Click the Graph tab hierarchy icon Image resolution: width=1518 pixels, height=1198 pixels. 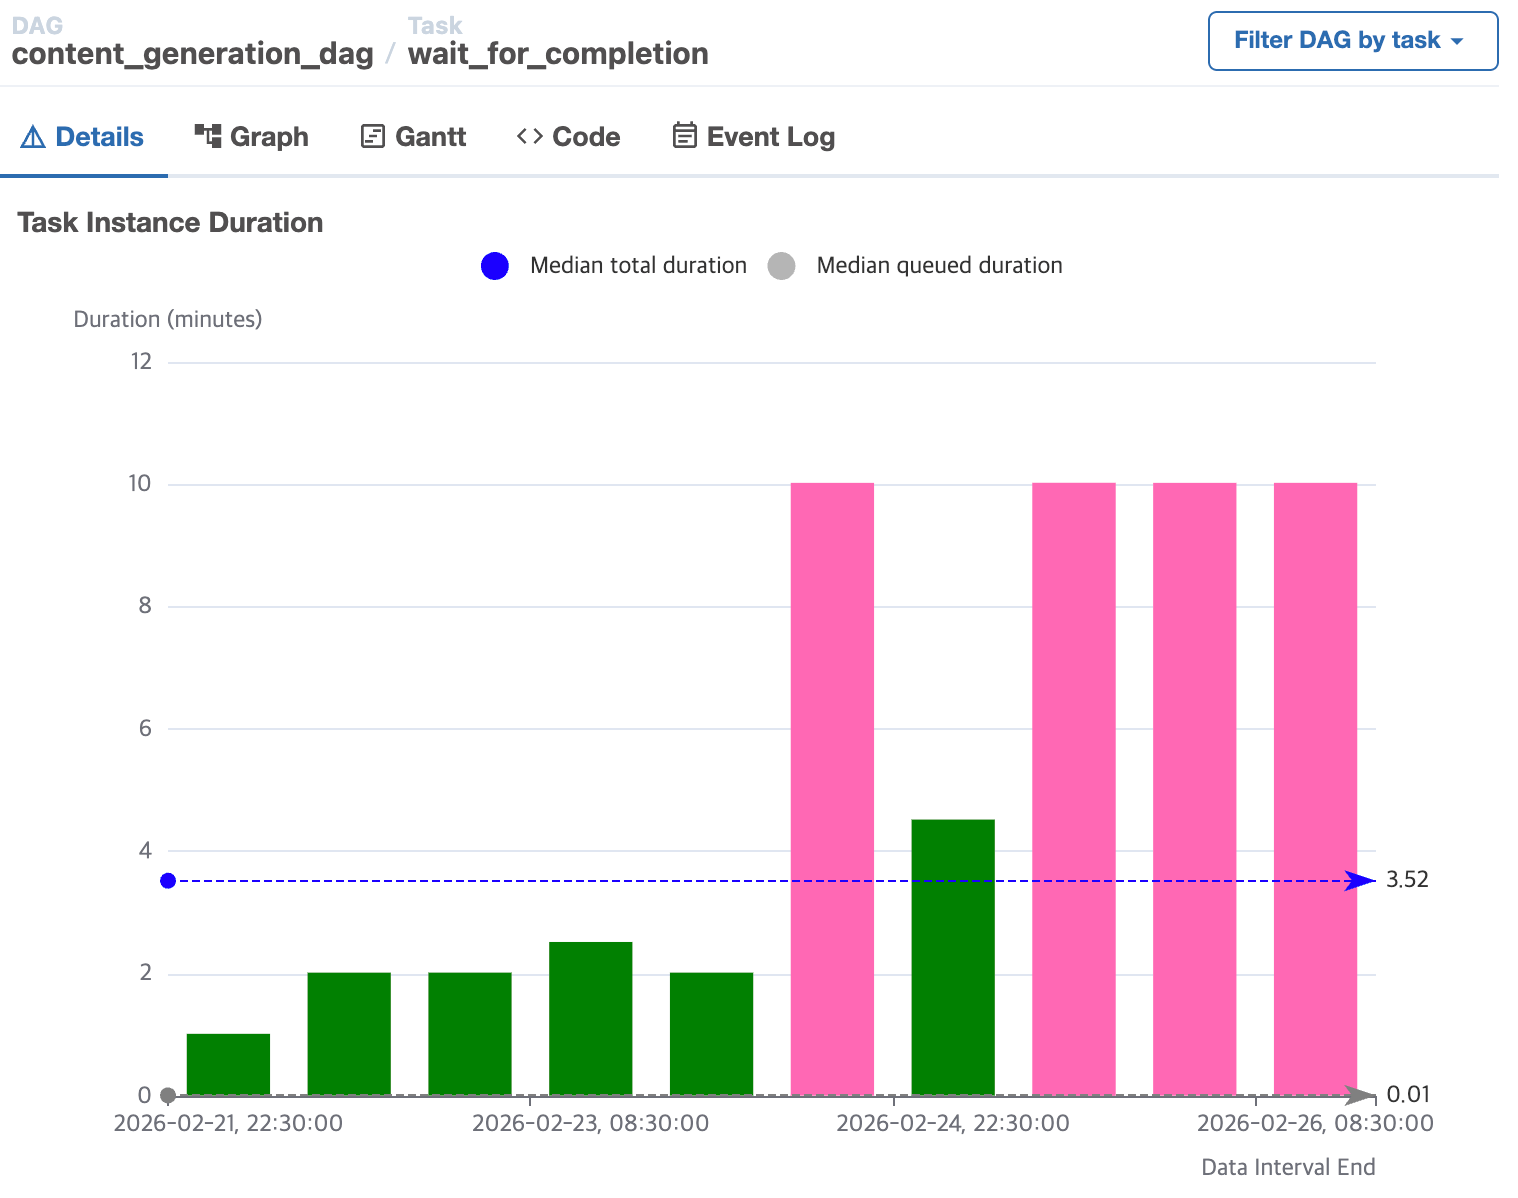click(x=208, y=136)
